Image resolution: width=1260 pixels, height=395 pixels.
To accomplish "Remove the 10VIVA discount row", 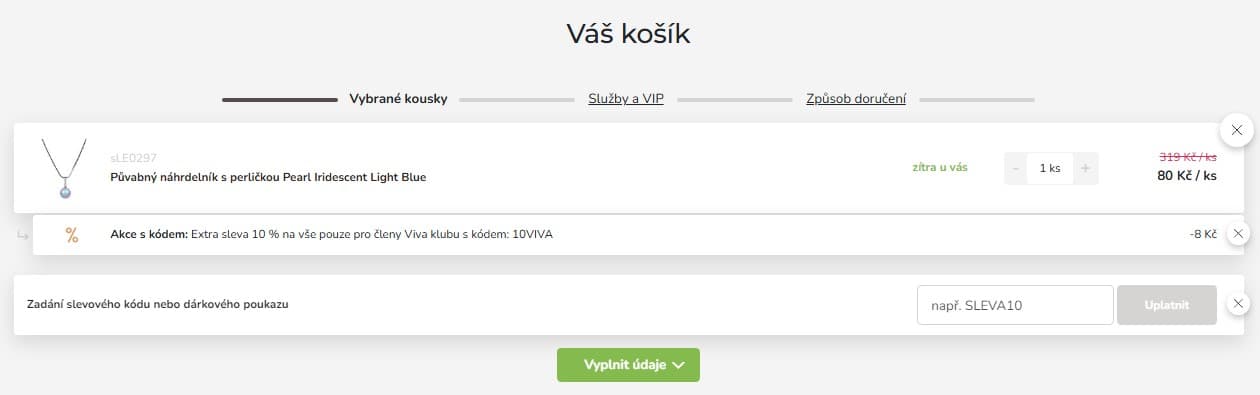I will pos(1238,234).
